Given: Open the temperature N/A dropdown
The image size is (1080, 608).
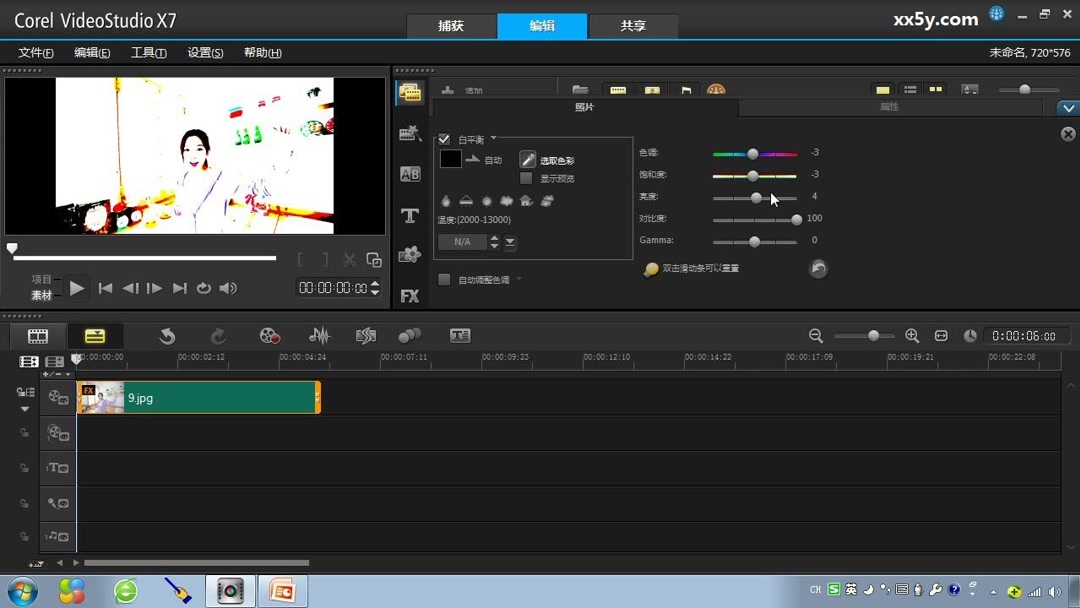Looking at the screenshot, I should pos(509,241).
